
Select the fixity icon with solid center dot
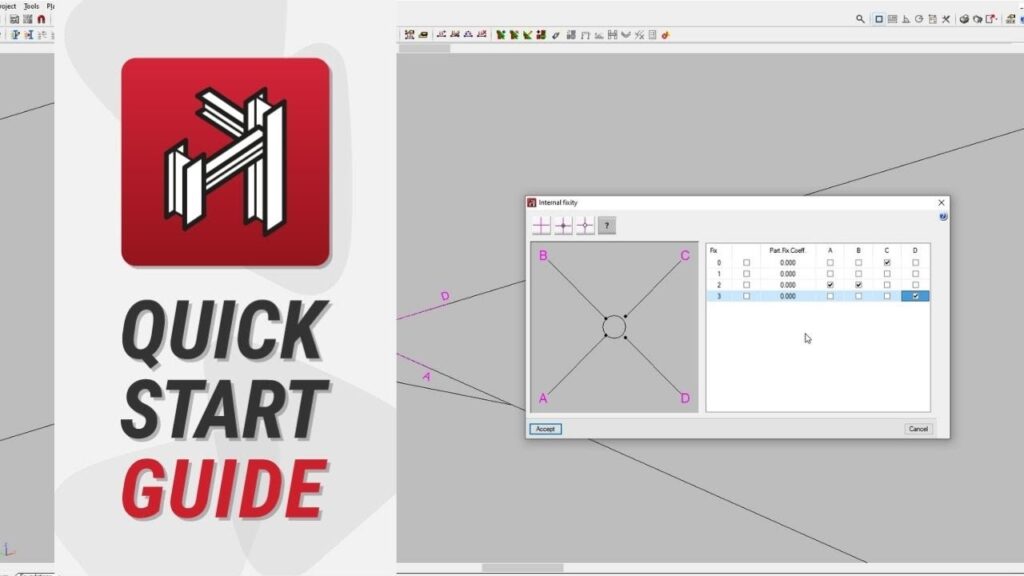(563, 226)
